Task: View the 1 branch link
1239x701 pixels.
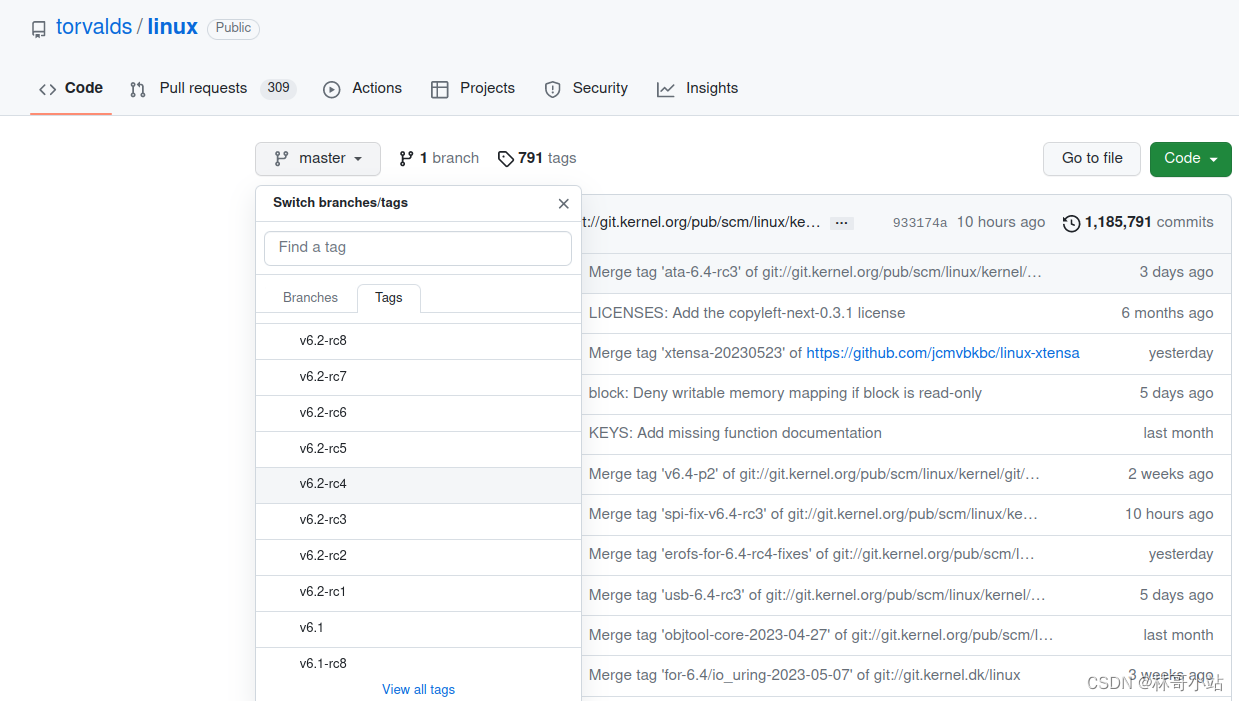Action: tap(439, 158)
